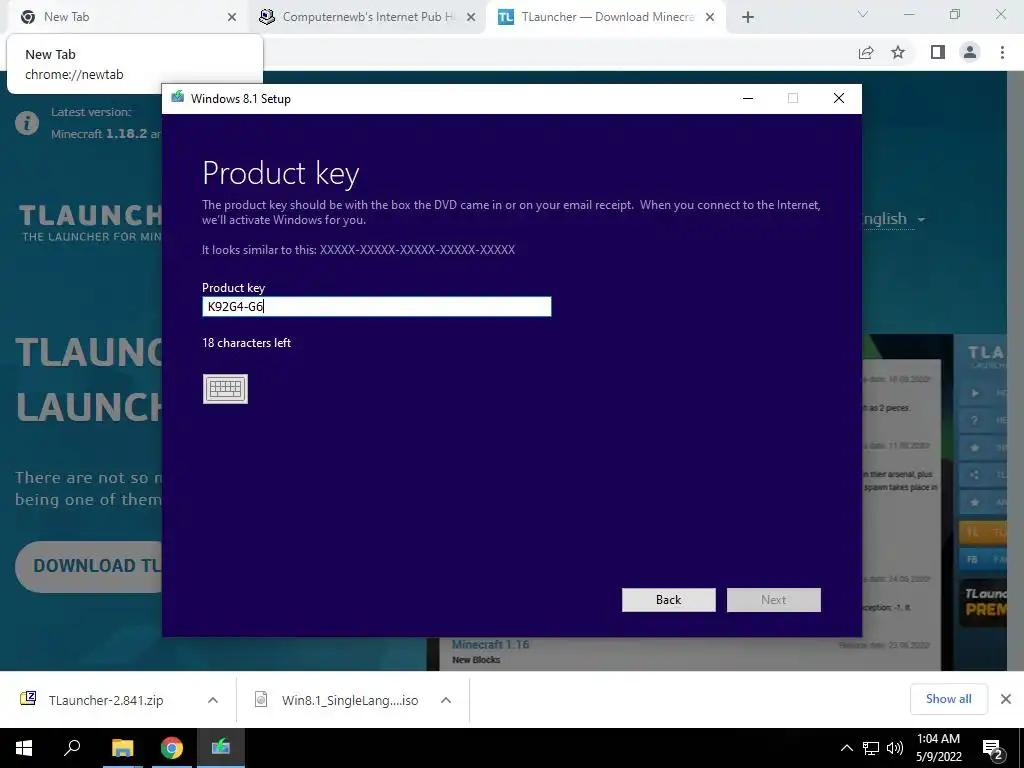The height and width of the screenshot is (768, 1024).
Task: Close the New Tab tab
Action: (x=232, y=18)
